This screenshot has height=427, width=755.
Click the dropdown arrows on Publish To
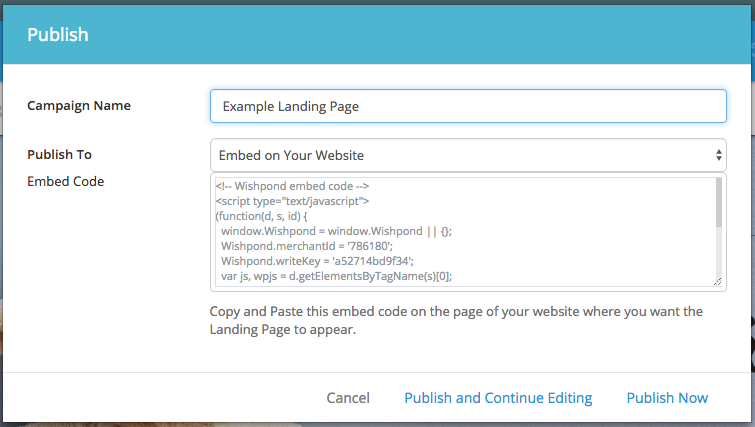coord(718,155)
